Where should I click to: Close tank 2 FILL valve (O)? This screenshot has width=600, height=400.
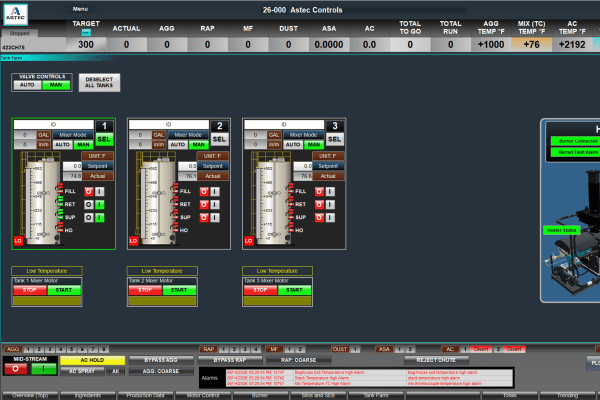[204, 192]
